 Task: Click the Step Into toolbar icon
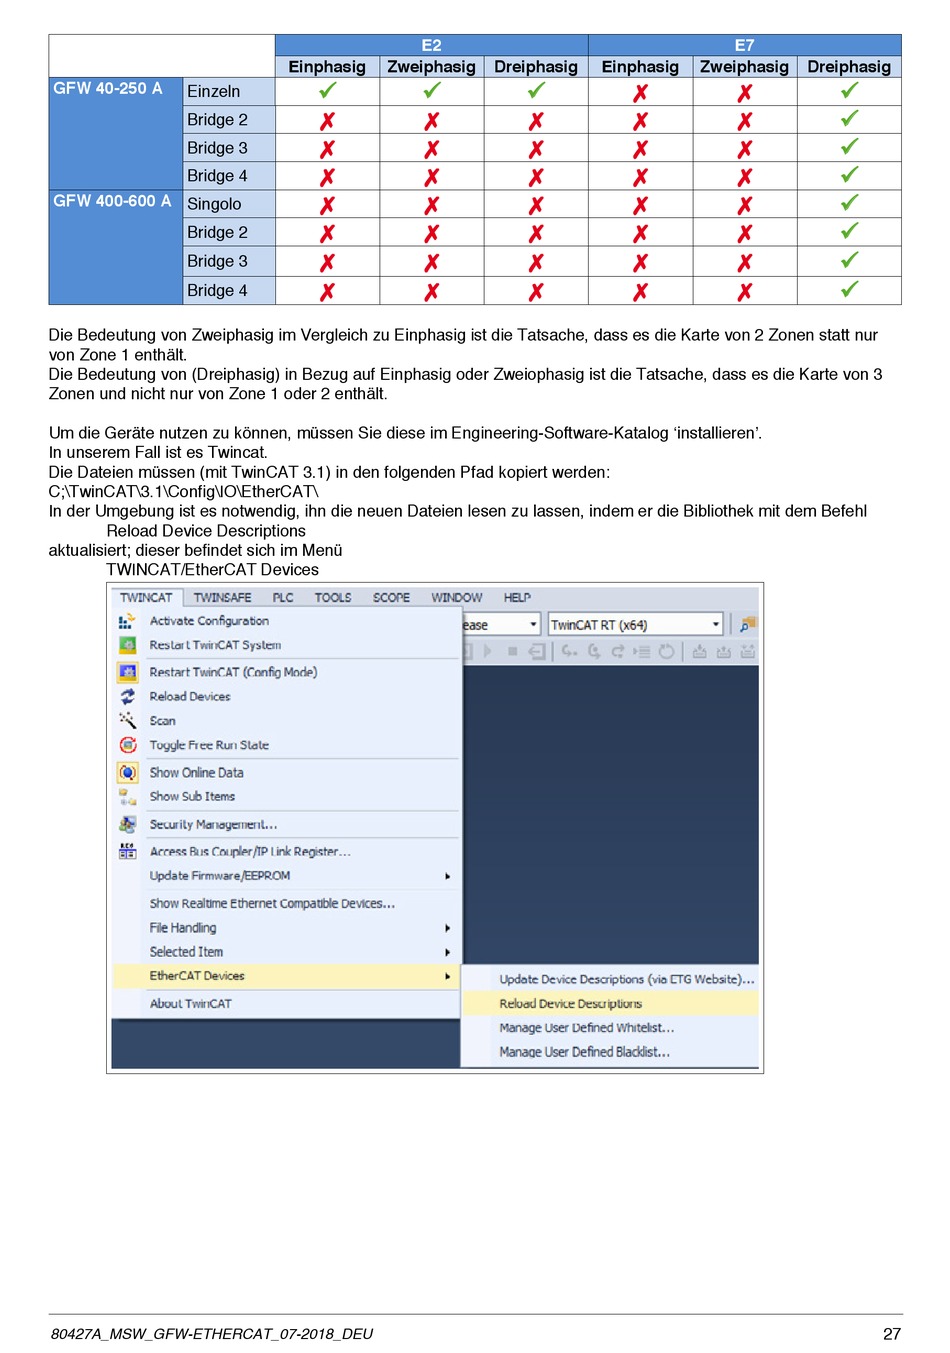coord(569,651)
